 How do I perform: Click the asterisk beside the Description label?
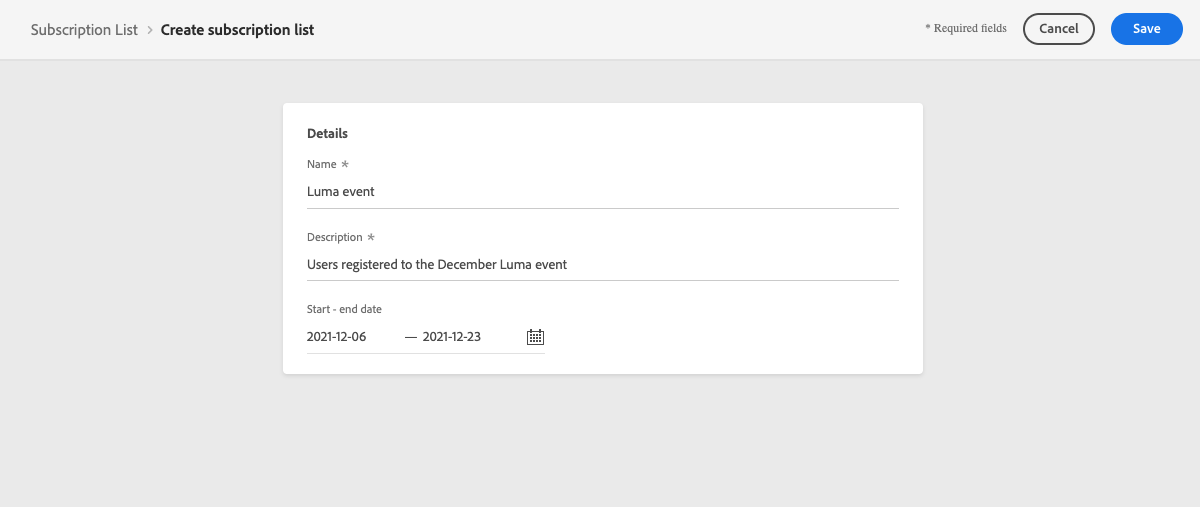(371, 238)
